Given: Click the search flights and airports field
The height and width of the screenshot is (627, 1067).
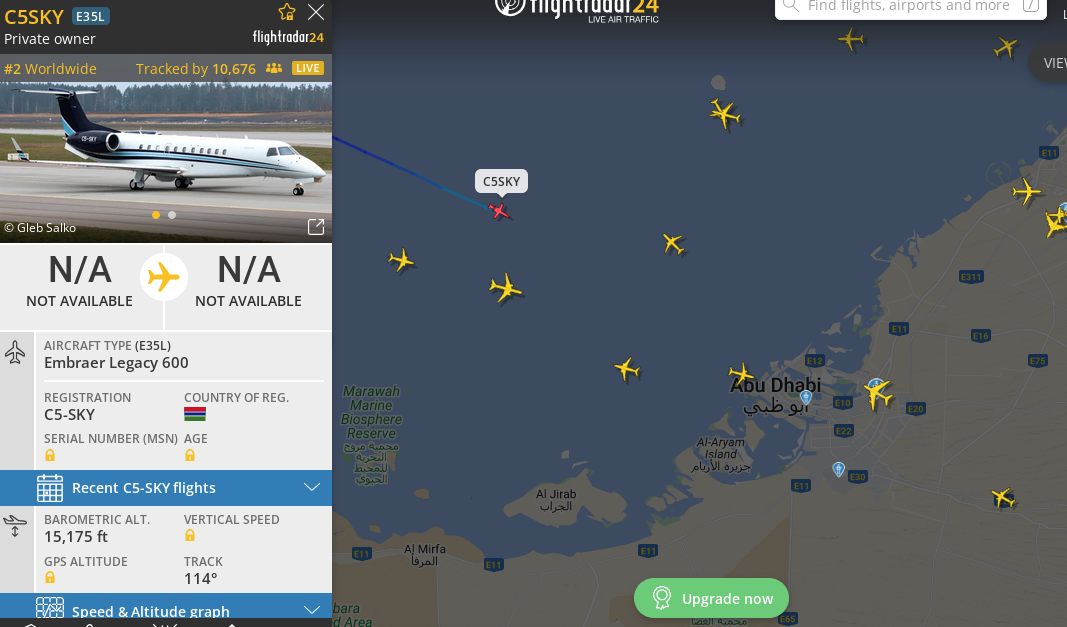Looking at the screenshot, I should pos(910,7).
